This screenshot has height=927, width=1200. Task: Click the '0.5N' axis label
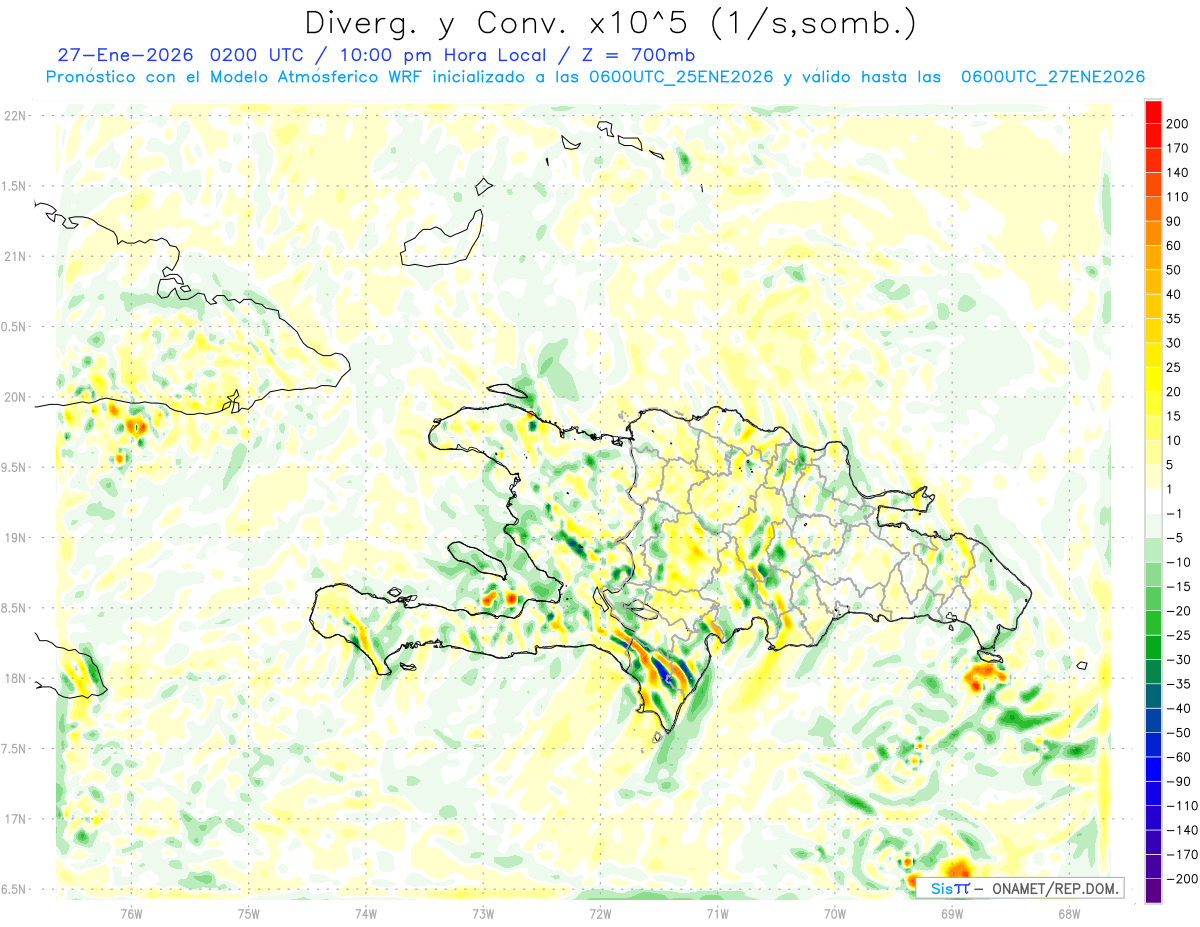[15, 327]
